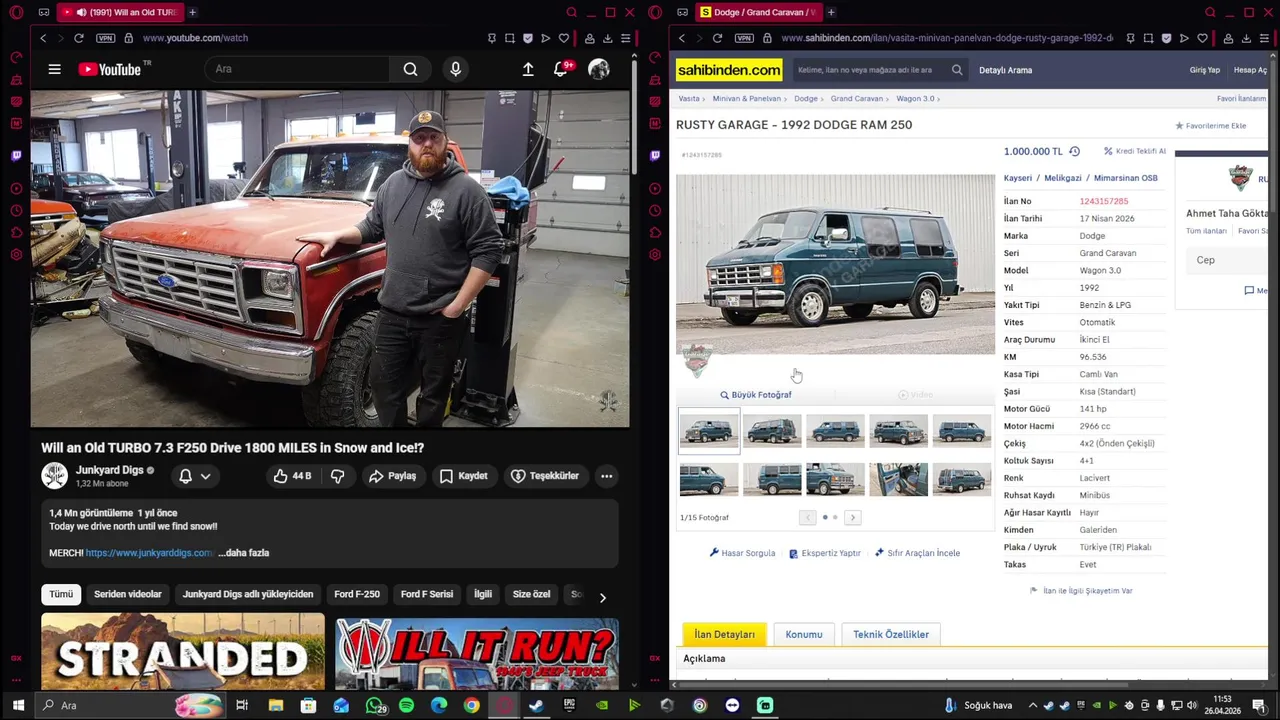Dislike the Junkyard Digs video

tap(338, 476)
